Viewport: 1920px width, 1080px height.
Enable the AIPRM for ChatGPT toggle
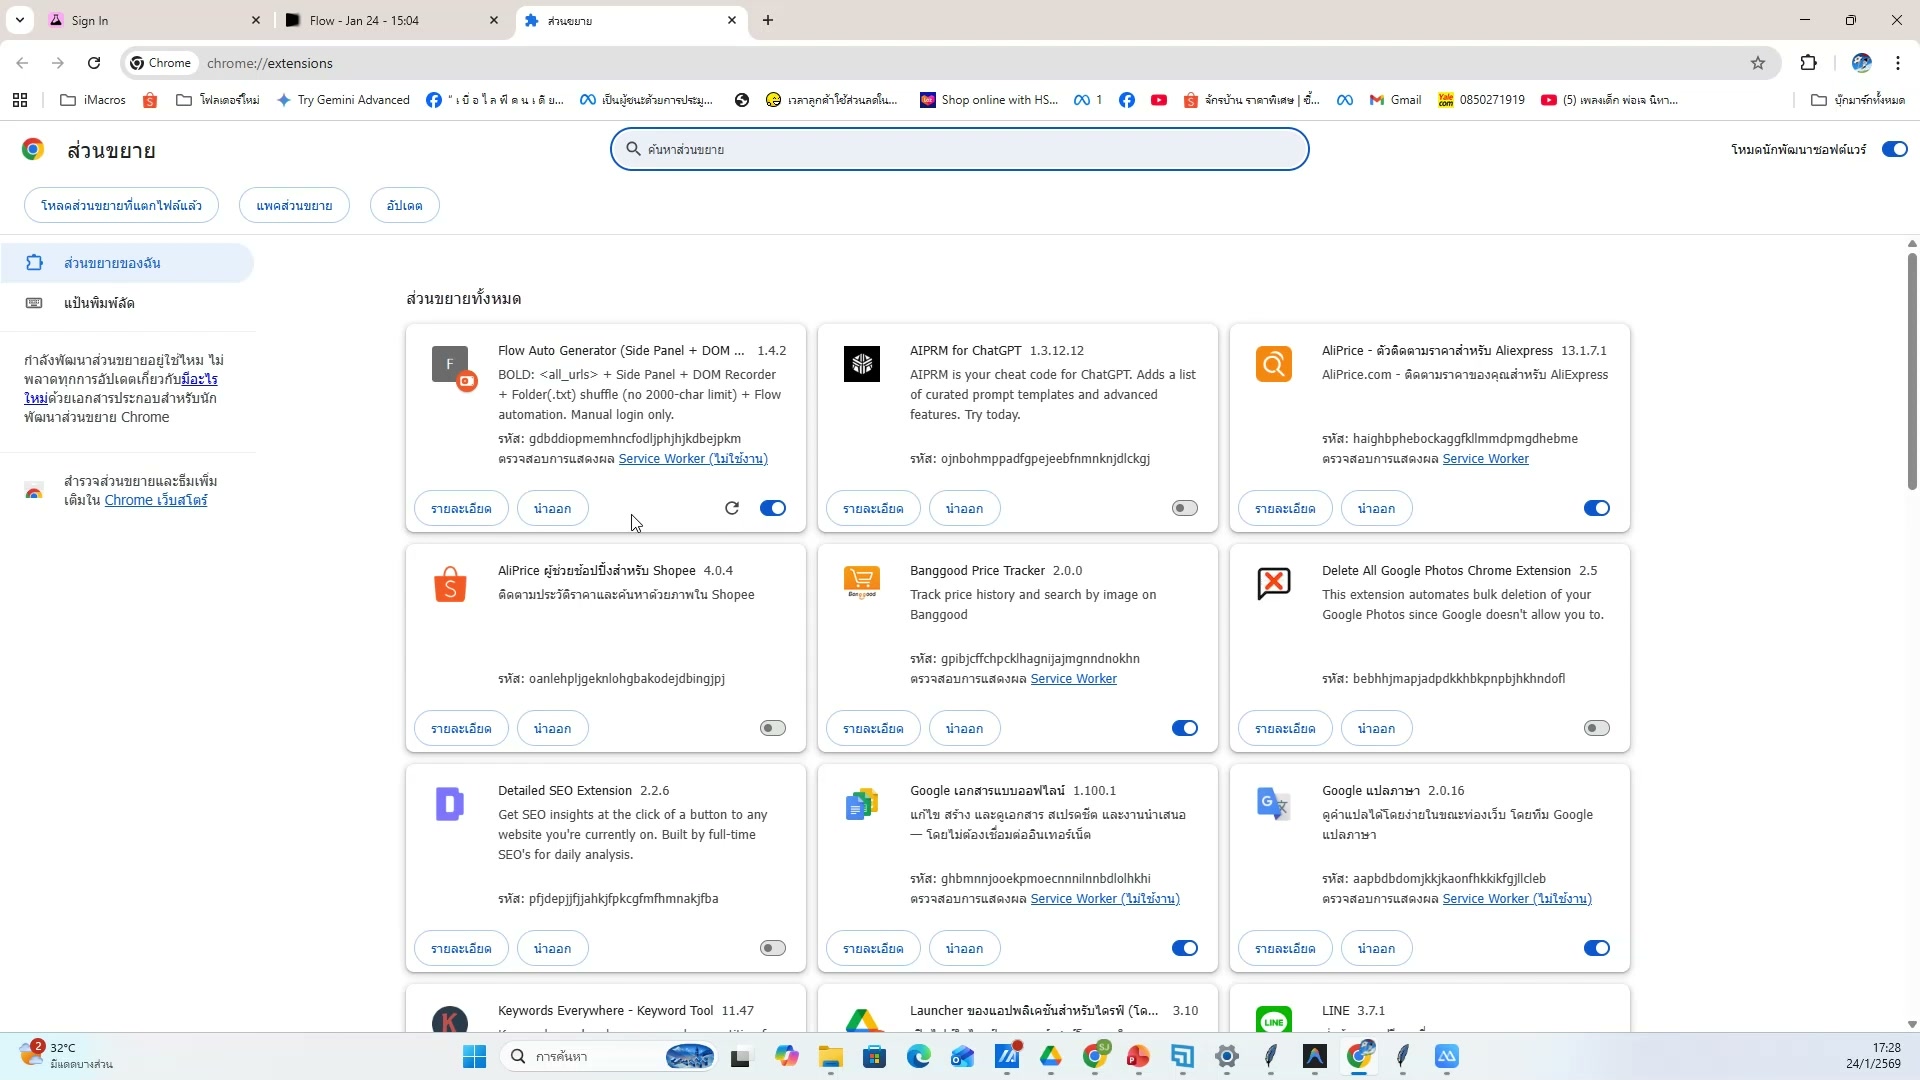click(1185, 508)
